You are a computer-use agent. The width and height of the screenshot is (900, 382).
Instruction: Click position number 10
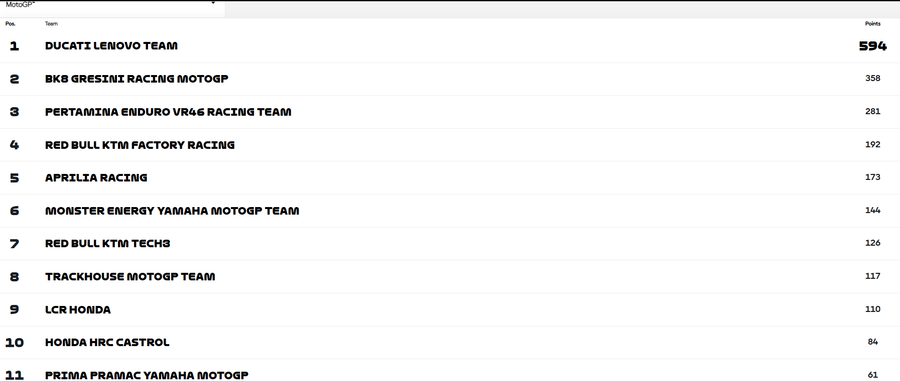[x=14, y=342]
